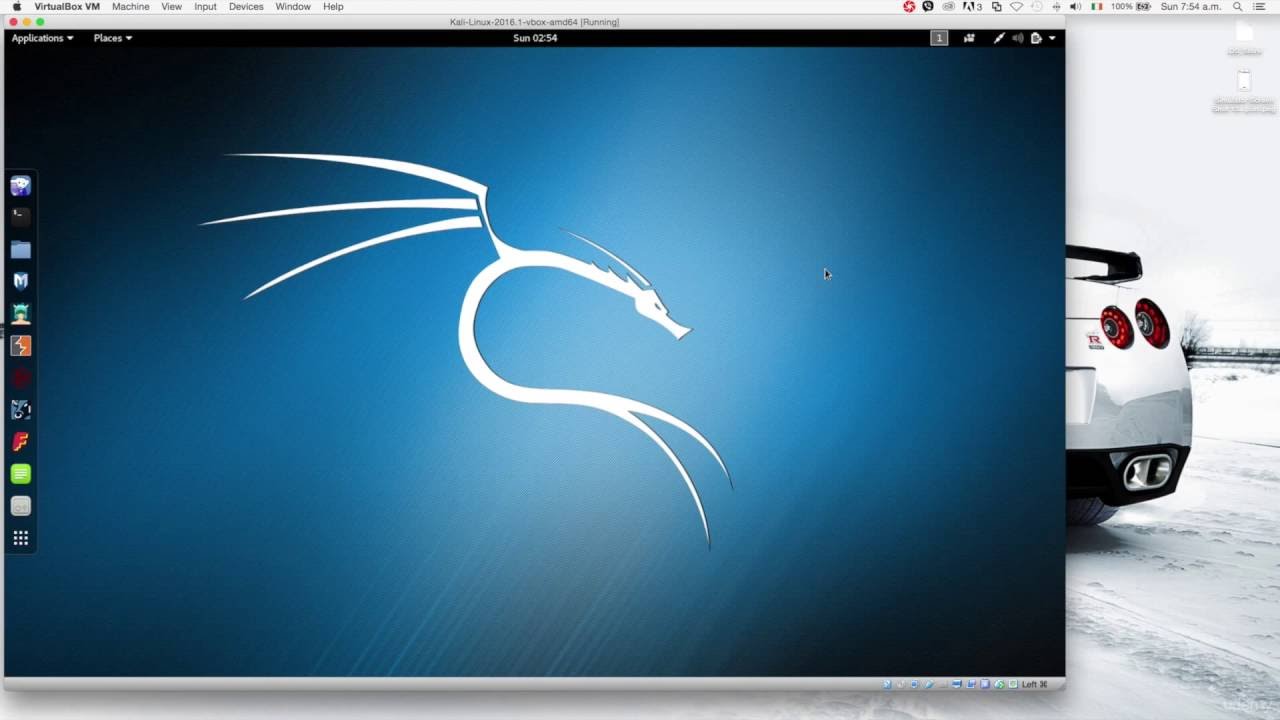Click the Sun 02:54 clock in Kali top bar

[535, 38]
